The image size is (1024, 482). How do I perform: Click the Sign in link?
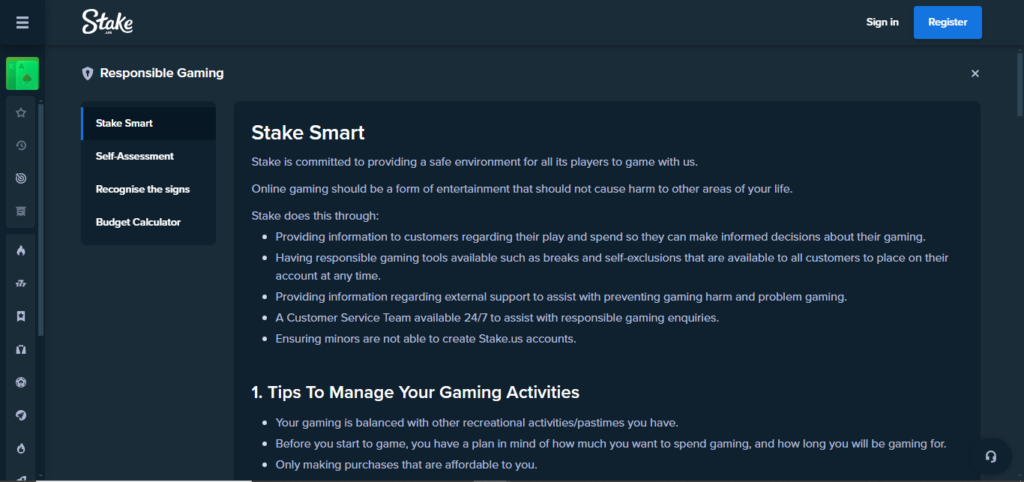pos(882,22)
